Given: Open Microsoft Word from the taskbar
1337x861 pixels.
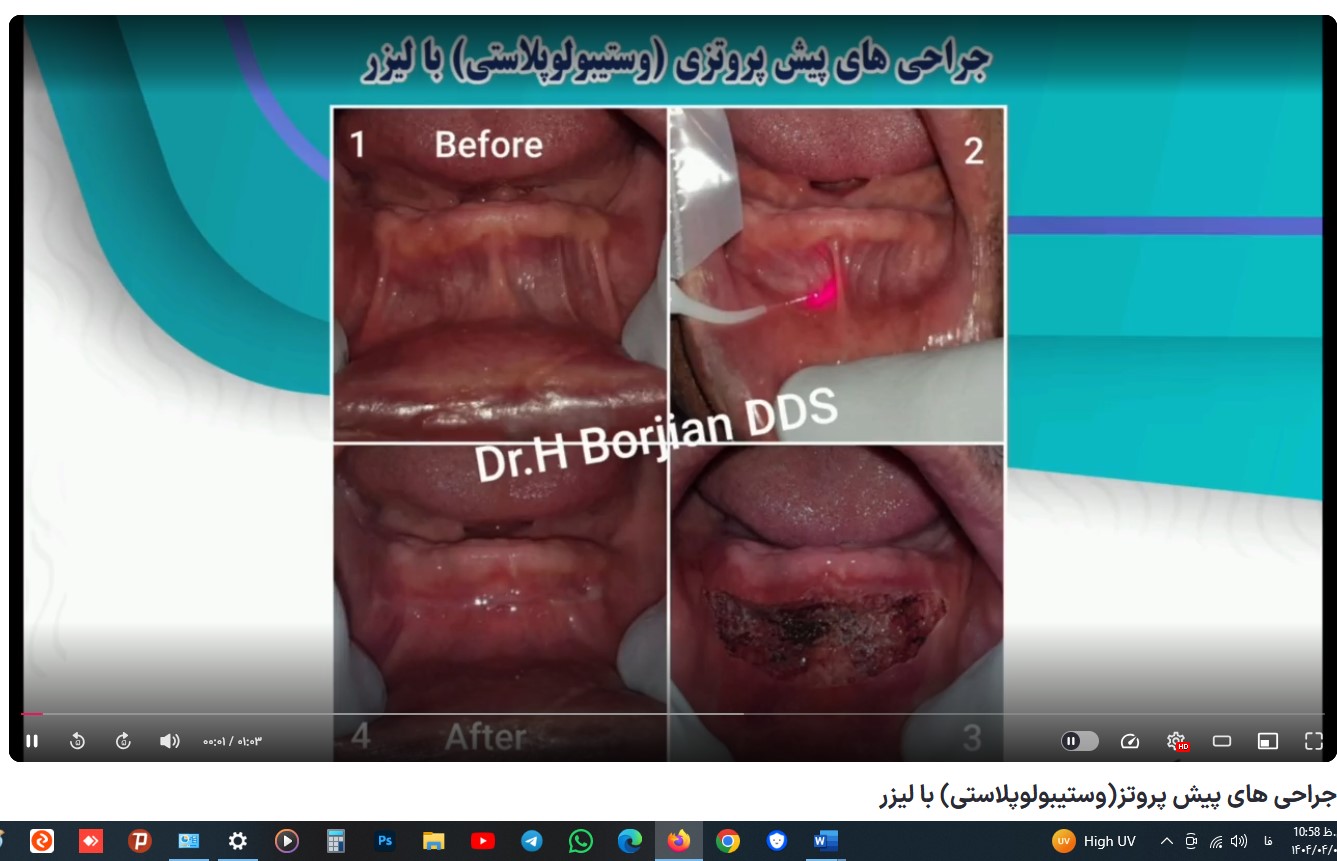Looking at the screenshot, I should tap(824, 841).
